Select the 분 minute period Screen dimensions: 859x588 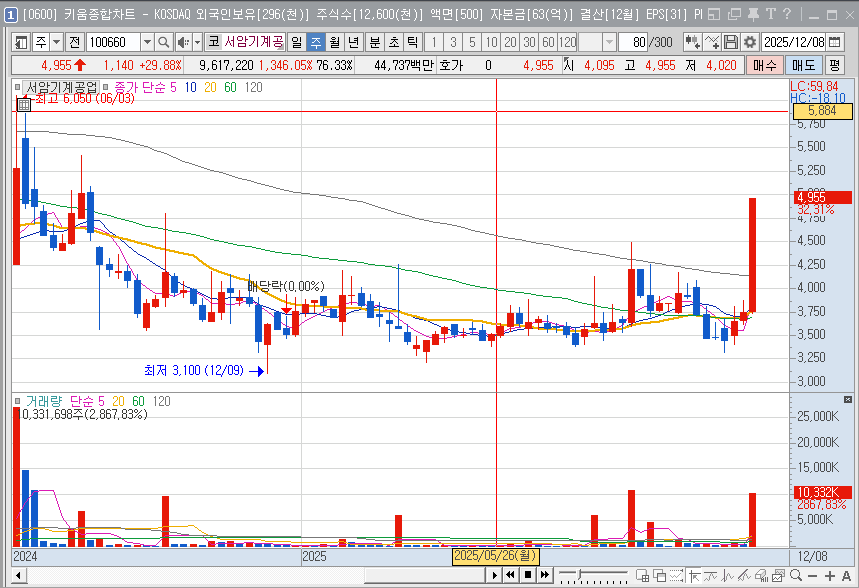(375, 42)
